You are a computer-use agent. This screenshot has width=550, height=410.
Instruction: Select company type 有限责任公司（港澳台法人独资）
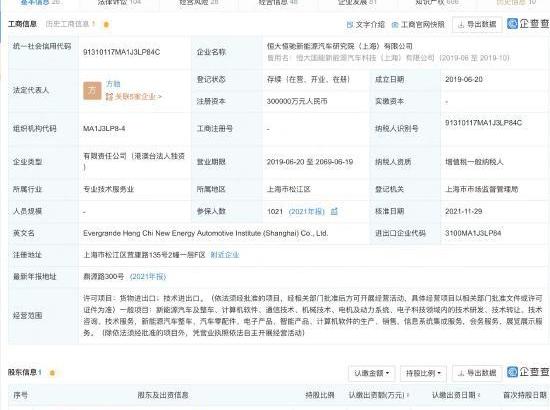[134, 161]
